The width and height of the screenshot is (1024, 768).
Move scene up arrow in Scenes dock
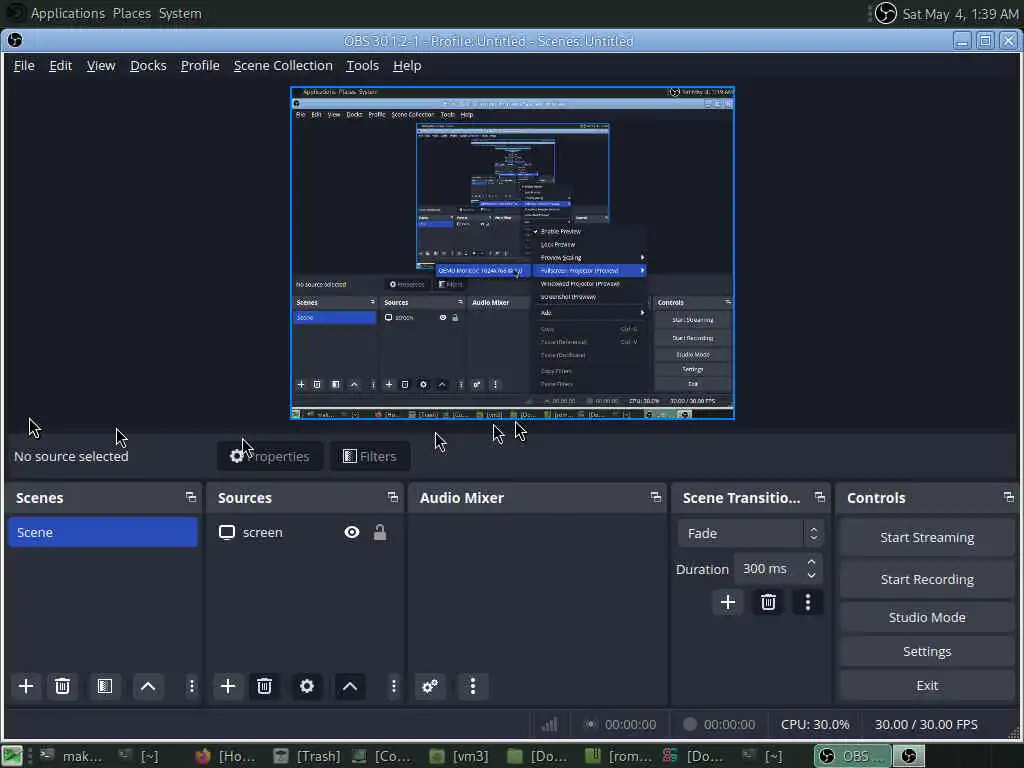tap(148, 686)
